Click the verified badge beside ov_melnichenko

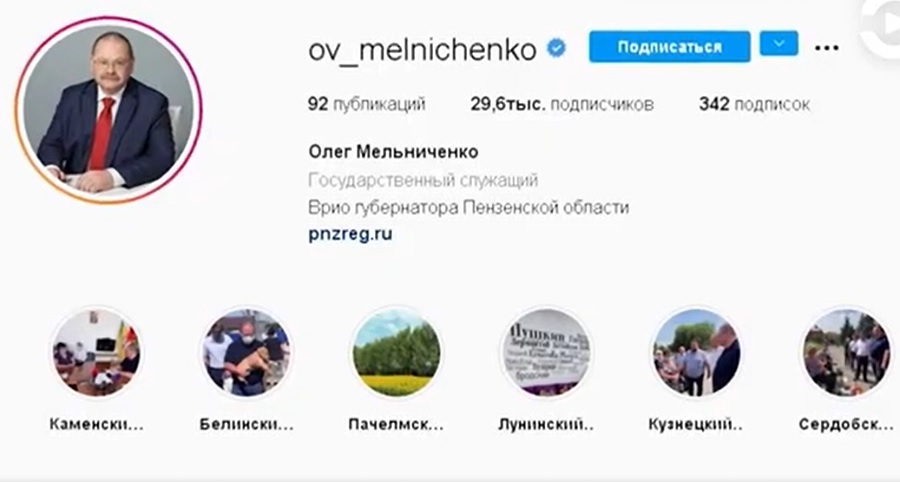click(556, 48)
